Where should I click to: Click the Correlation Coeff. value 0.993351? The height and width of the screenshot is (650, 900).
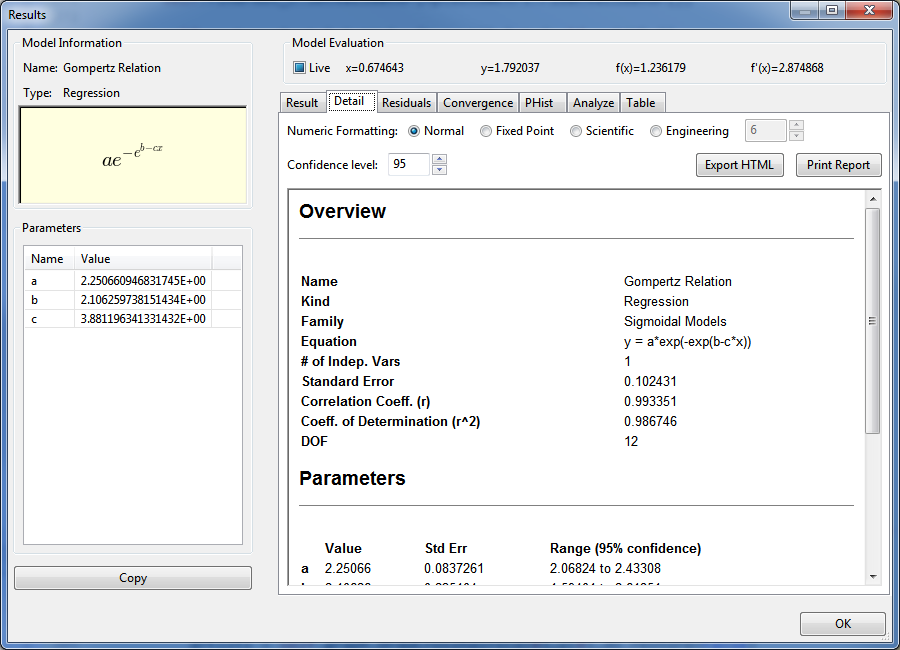point(650,401)
